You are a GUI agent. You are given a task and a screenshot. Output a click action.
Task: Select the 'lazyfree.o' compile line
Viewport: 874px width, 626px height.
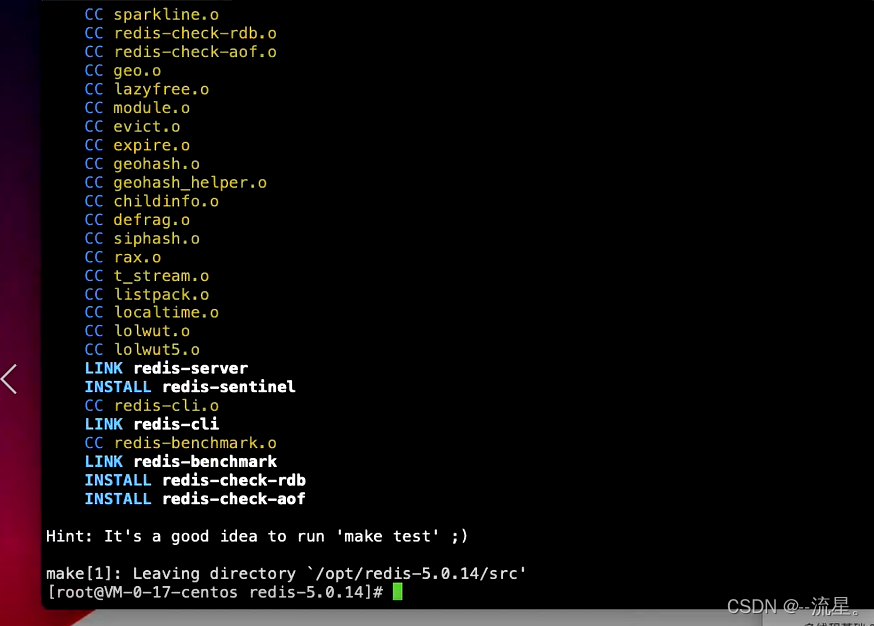(x=147, y=89)
